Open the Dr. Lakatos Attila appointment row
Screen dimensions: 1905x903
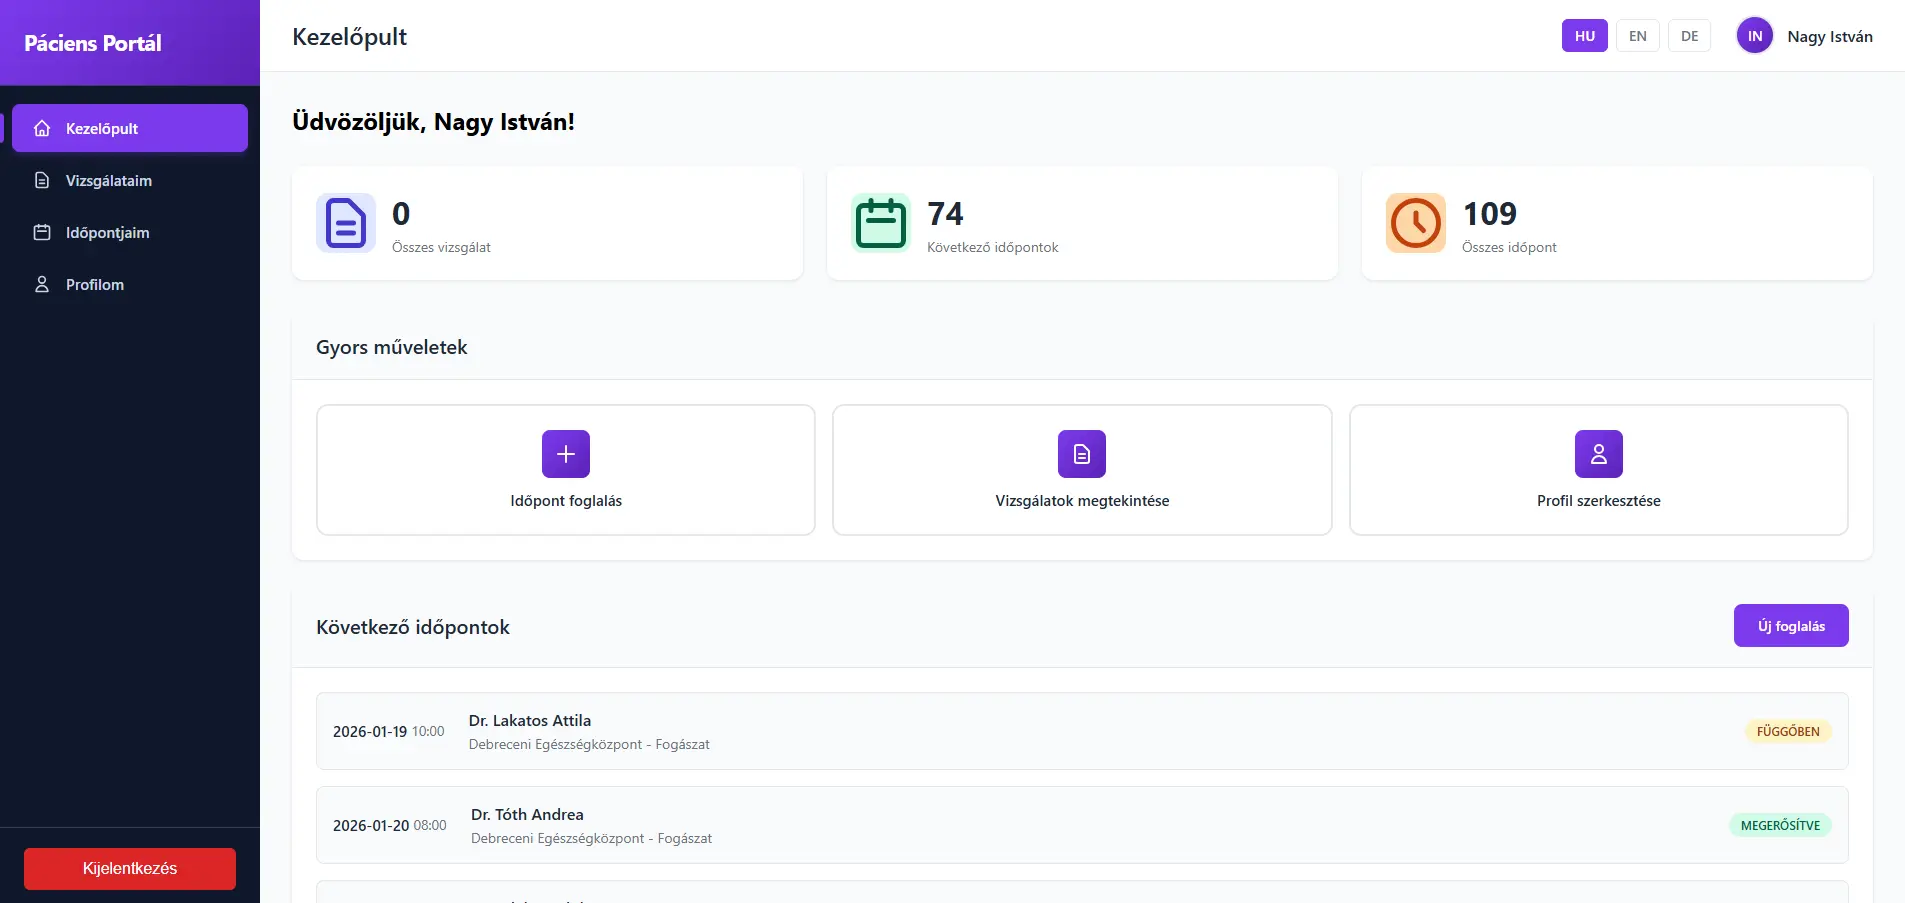1081,731
